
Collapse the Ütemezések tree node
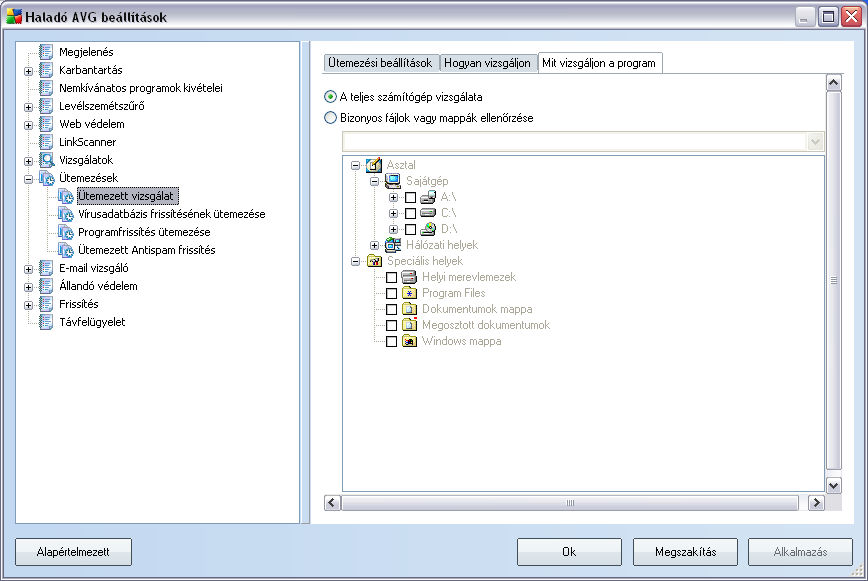coord(29,179)
